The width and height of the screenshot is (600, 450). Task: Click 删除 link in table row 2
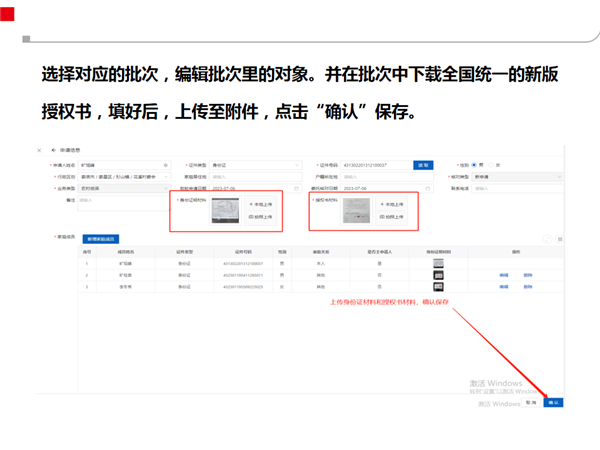528,275
